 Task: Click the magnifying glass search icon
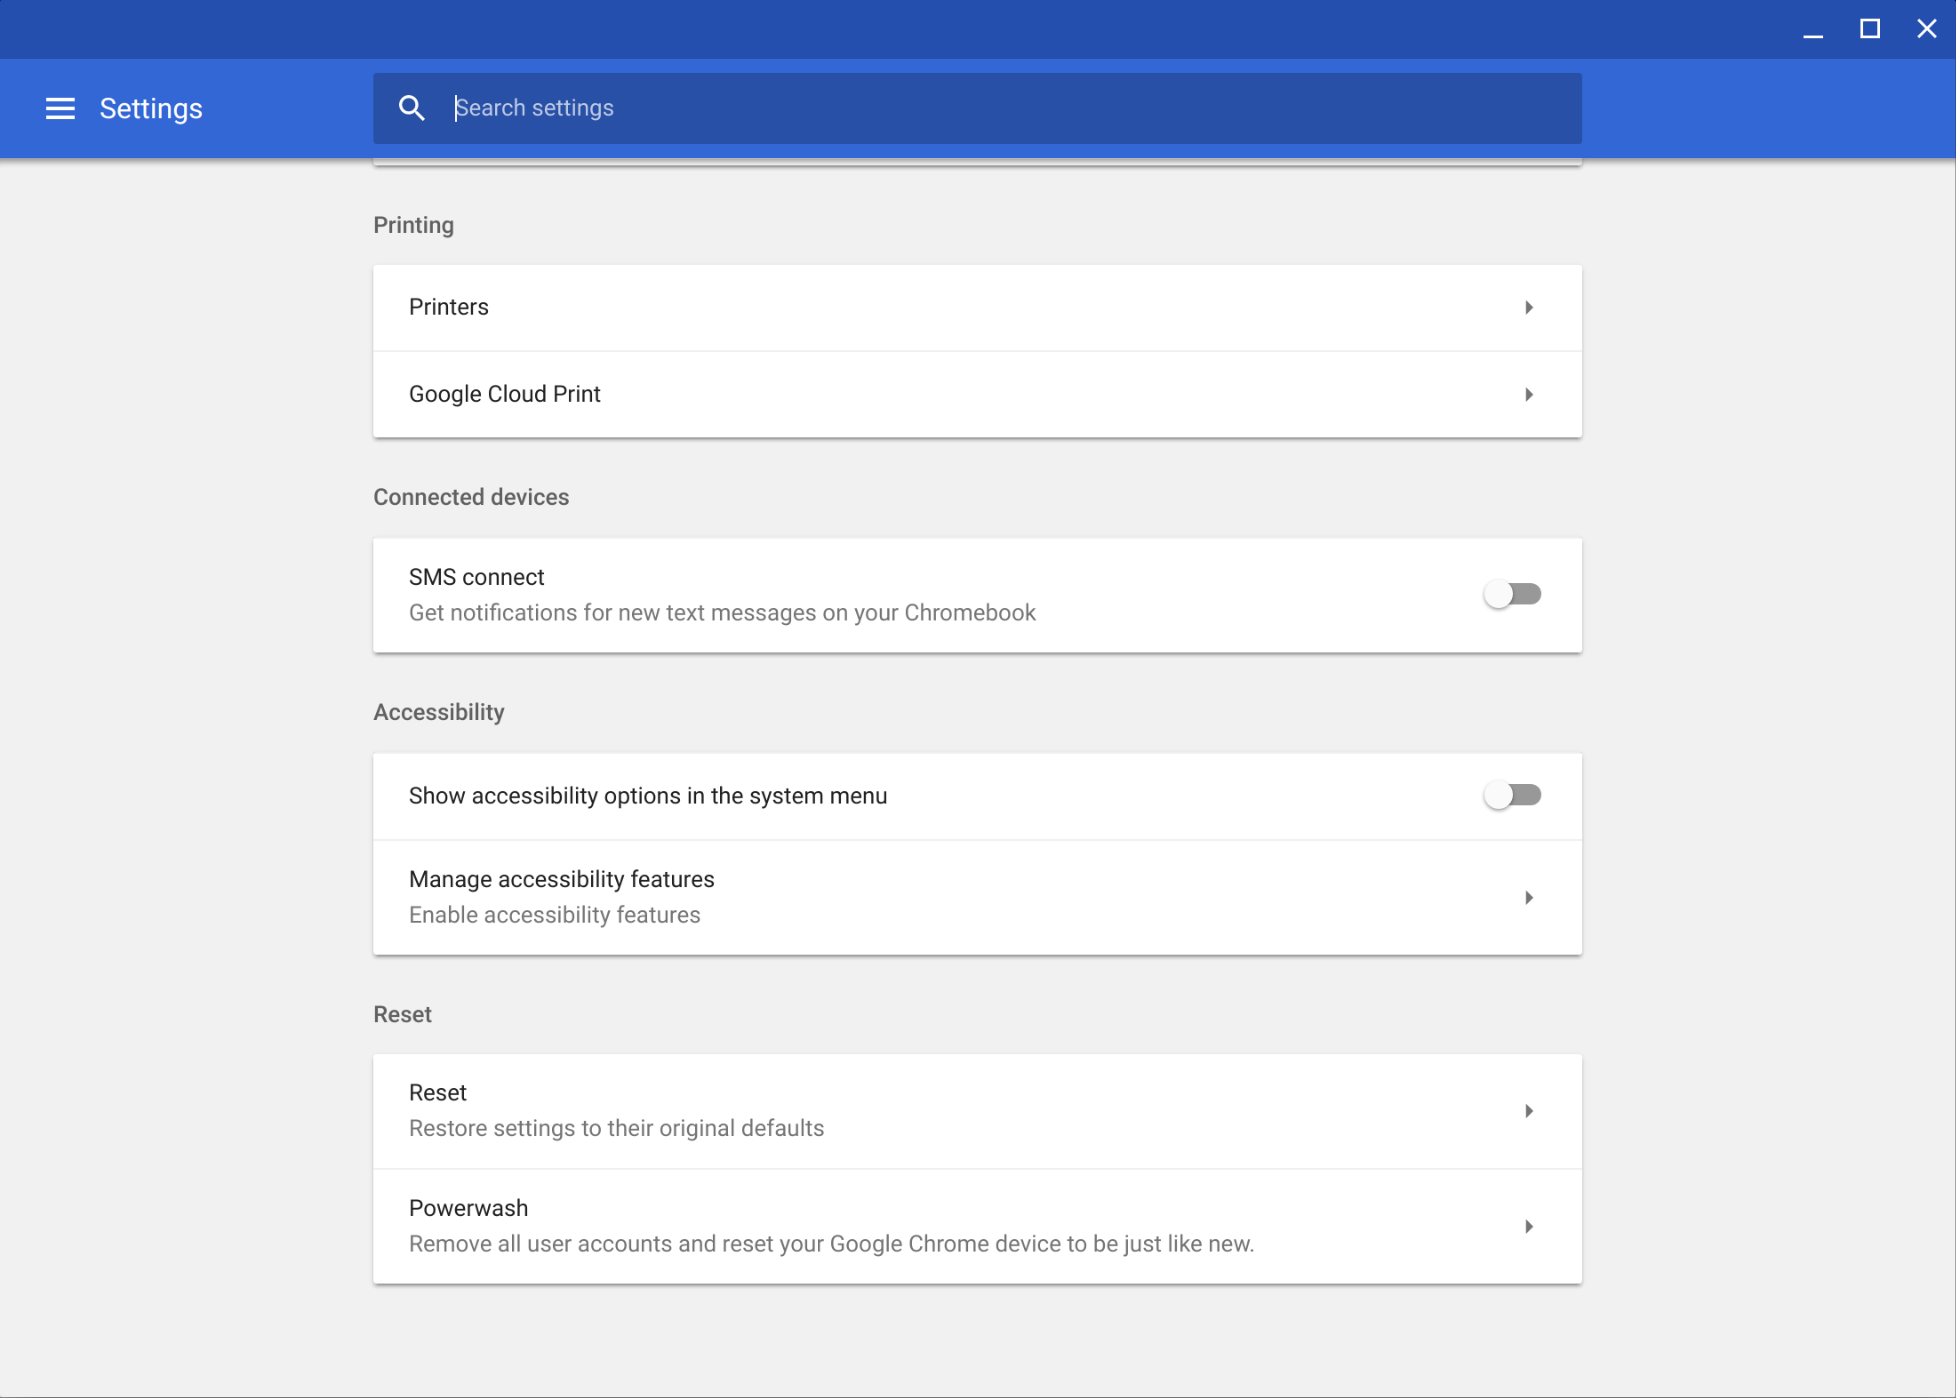(411, 108)
